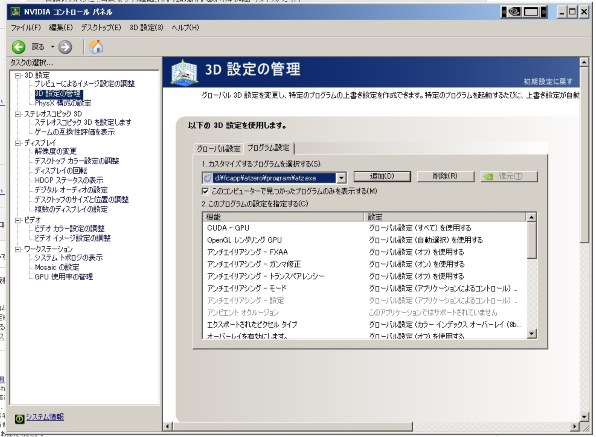Select the antialiasing transparency row

click(365, 276)
